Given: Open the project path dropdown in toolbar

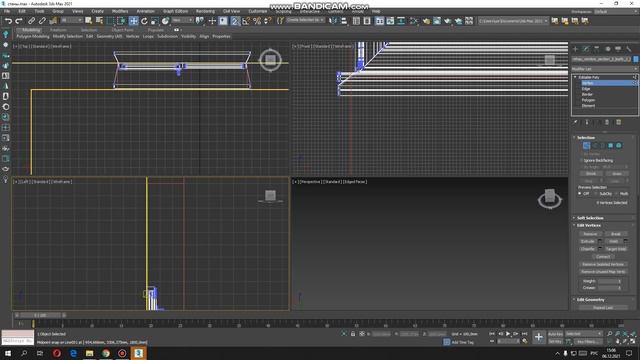Looking at the screenshot, I should pos(513,20).
